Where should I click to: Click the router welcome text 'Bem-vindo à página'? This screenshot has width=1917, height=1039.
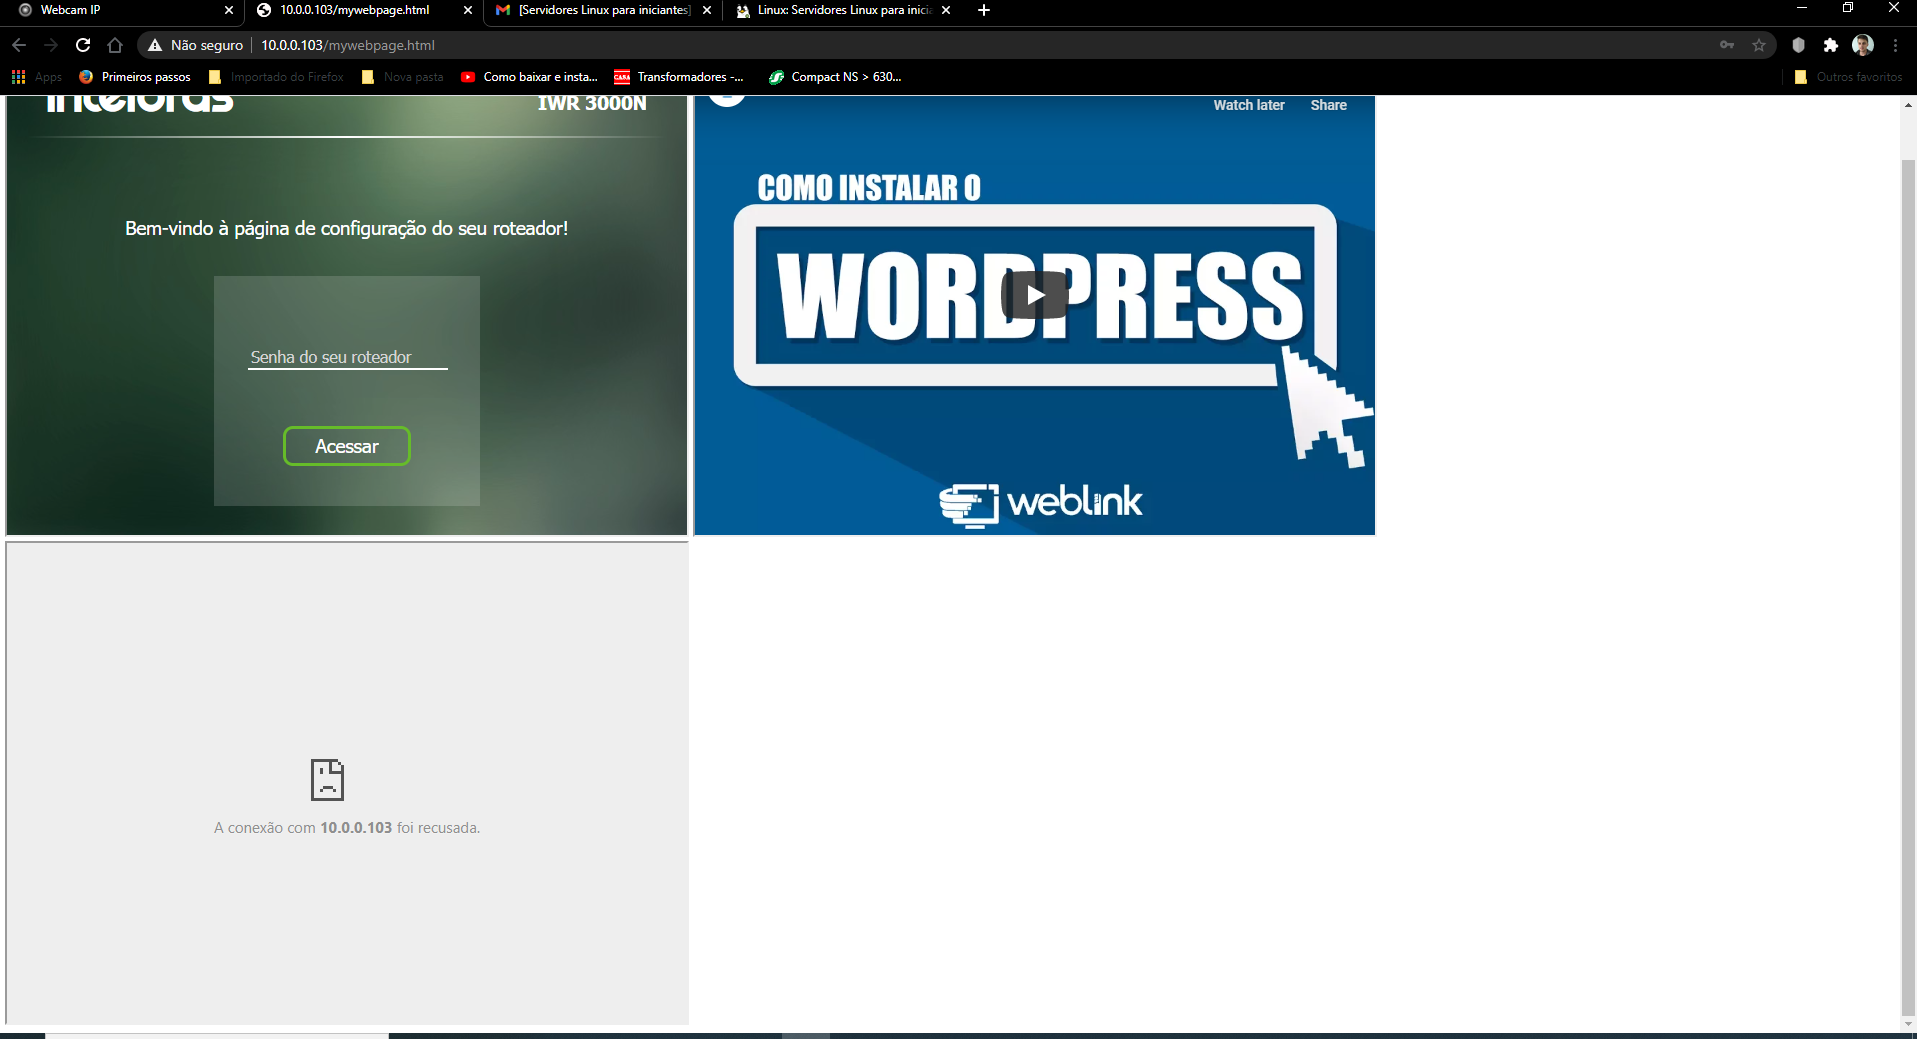[x=346, y=228]
